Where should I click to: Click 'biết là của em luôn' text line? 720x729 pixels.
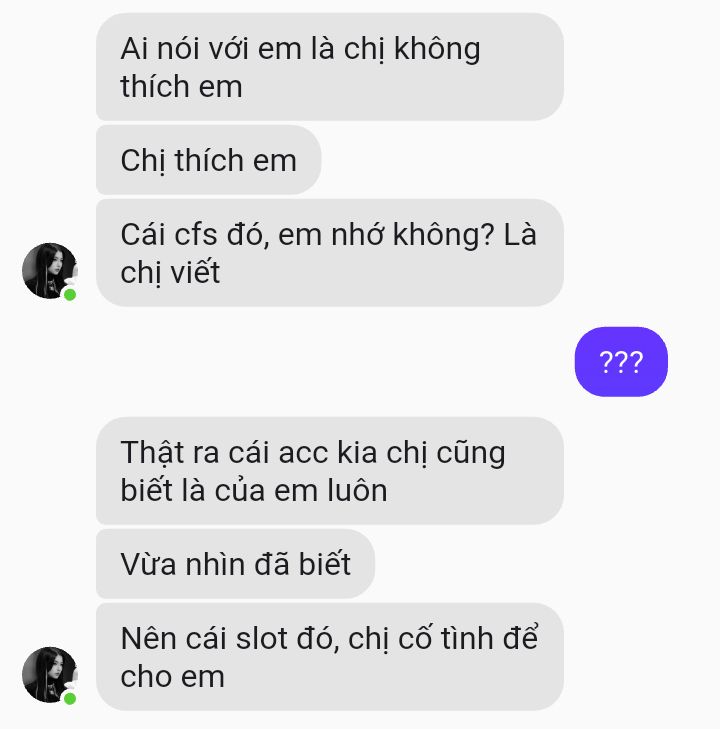point(254,490)
